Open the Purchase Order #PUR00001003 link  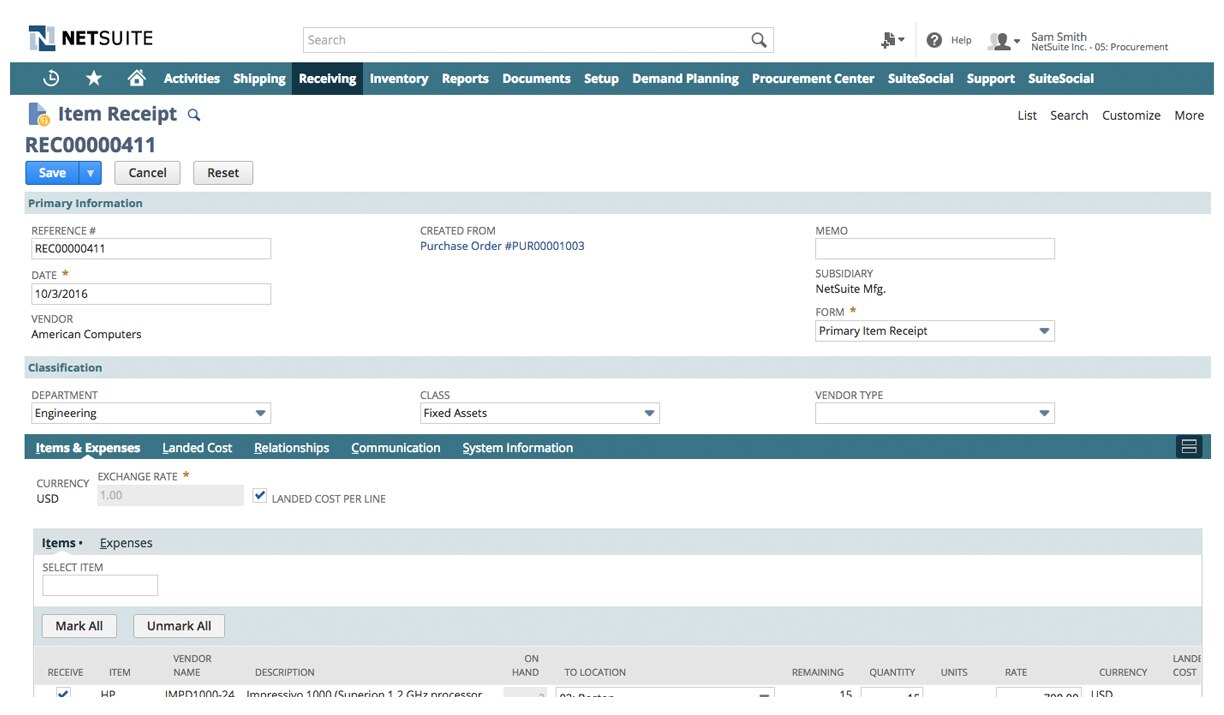coord(502,246)
